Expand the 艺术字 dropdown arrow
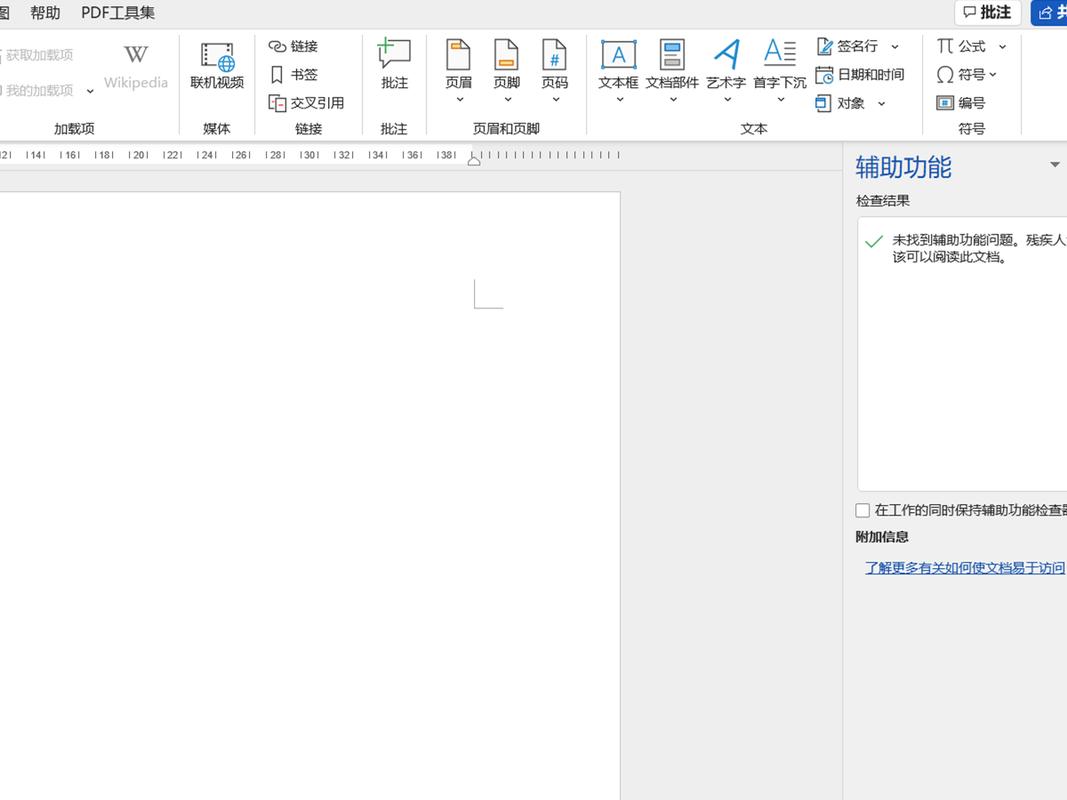Image resolution: width=1067 pixels, height=800 pixels. (x=727, y=99)
